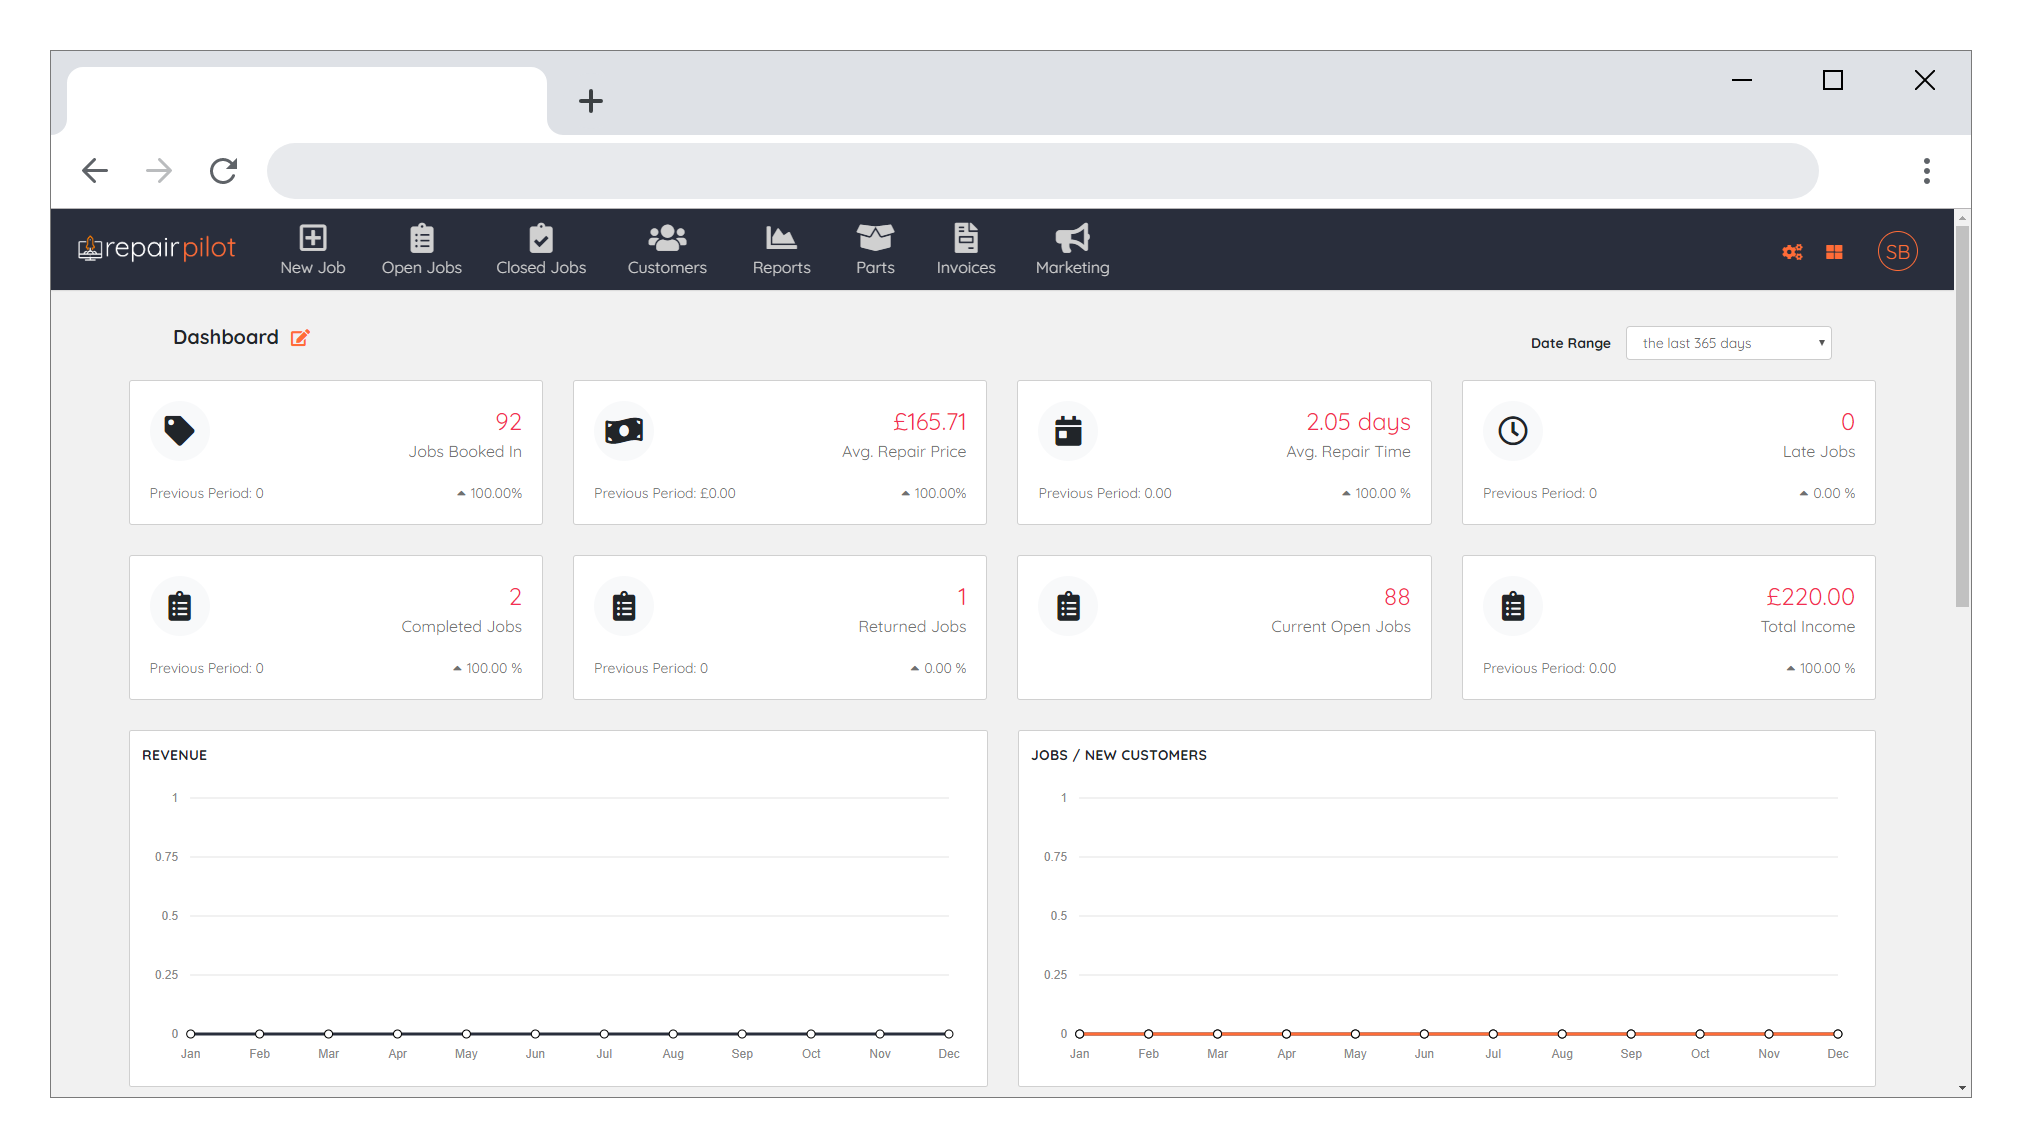Open the Marketing section
The height and width of the screenshot is (1148, 2022).
coord(1072,250)
